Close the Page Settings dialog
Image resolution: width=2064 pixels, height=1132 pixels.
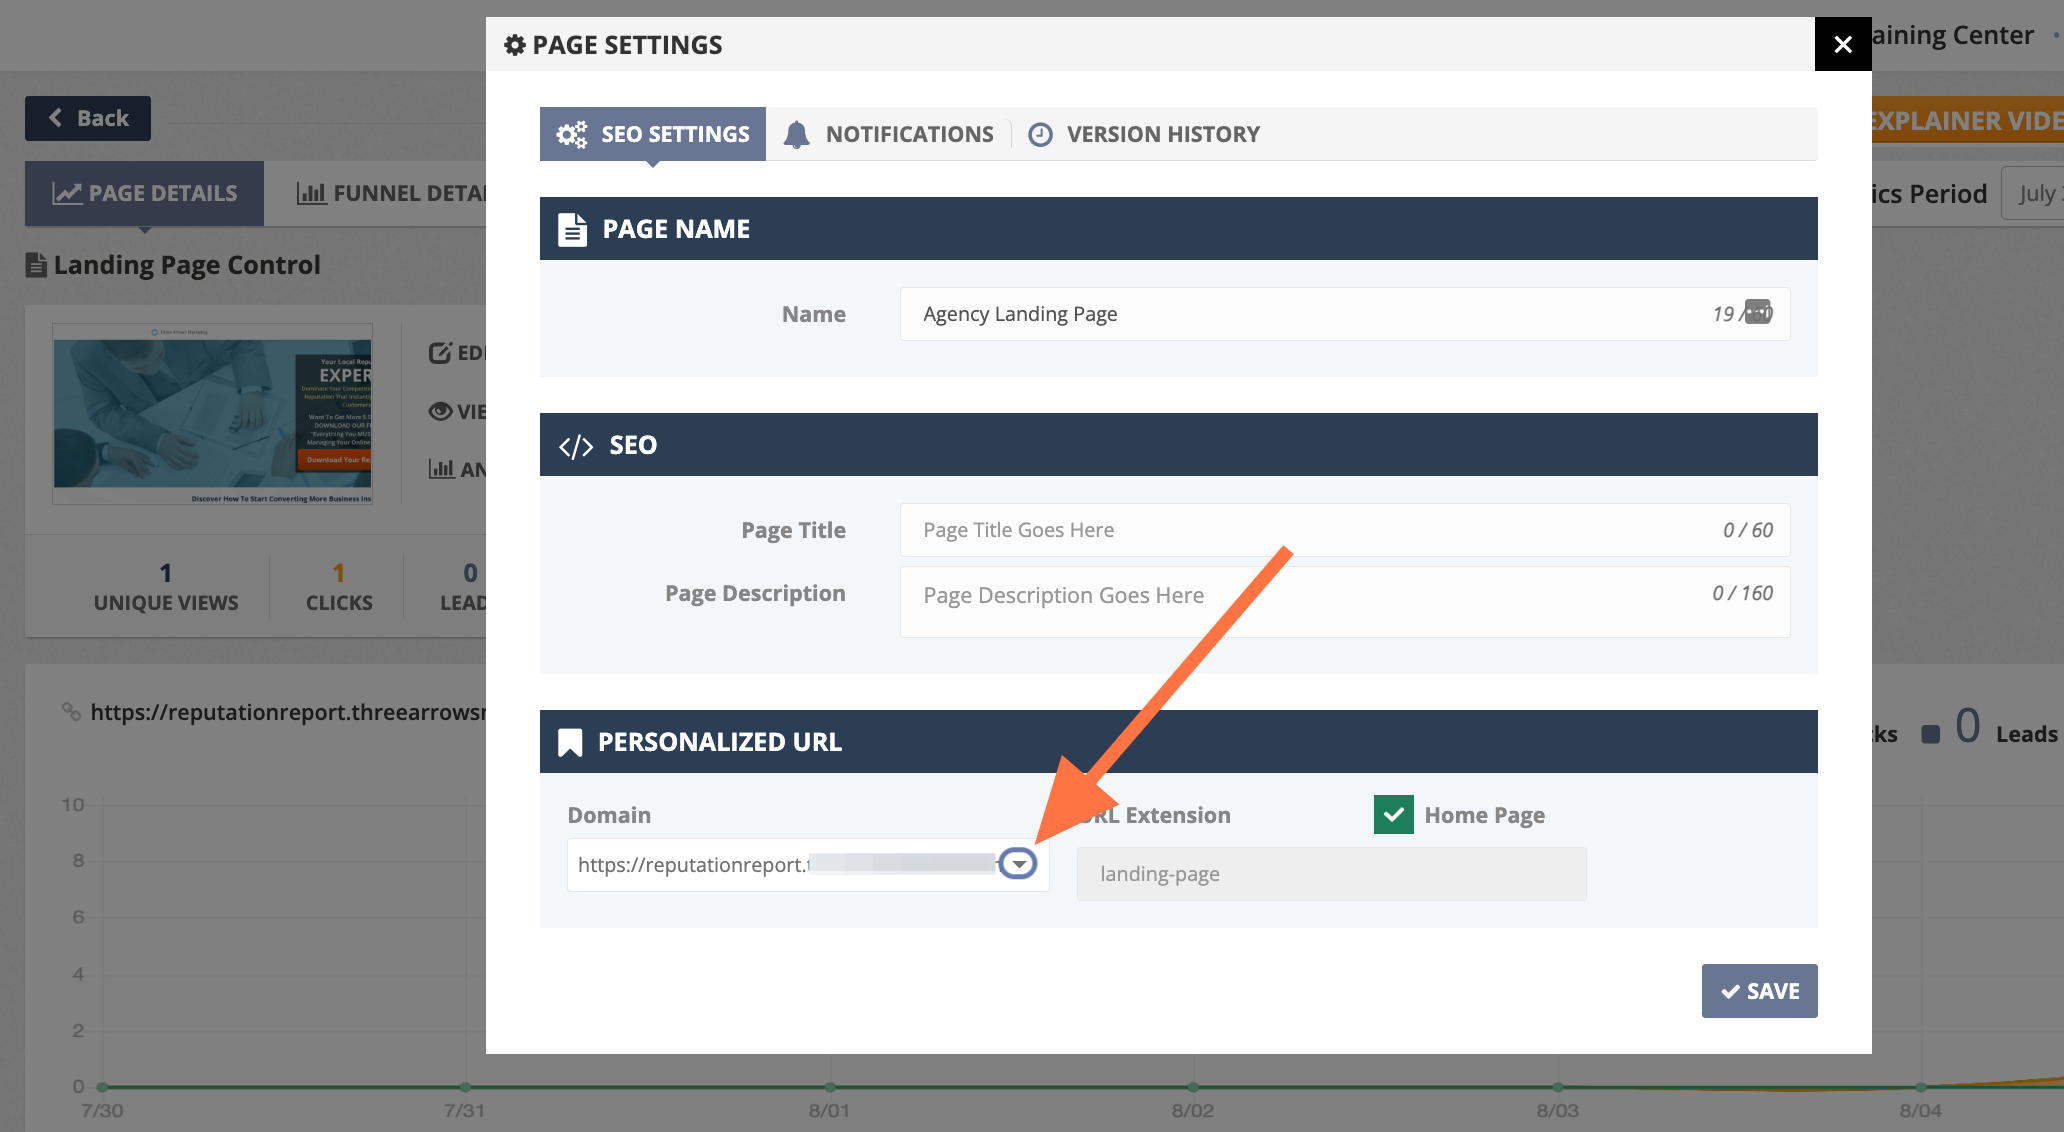point(1842,44)
